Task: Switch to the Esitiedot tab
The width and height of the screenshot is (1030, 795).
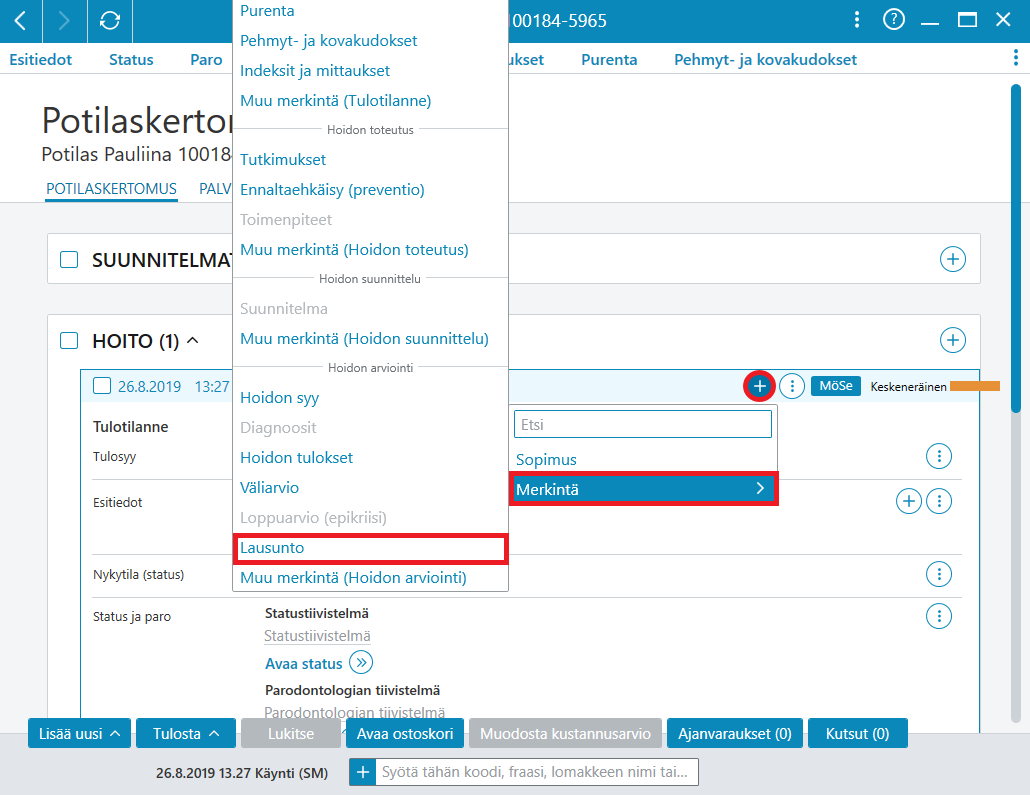Action: coord(41,60)
